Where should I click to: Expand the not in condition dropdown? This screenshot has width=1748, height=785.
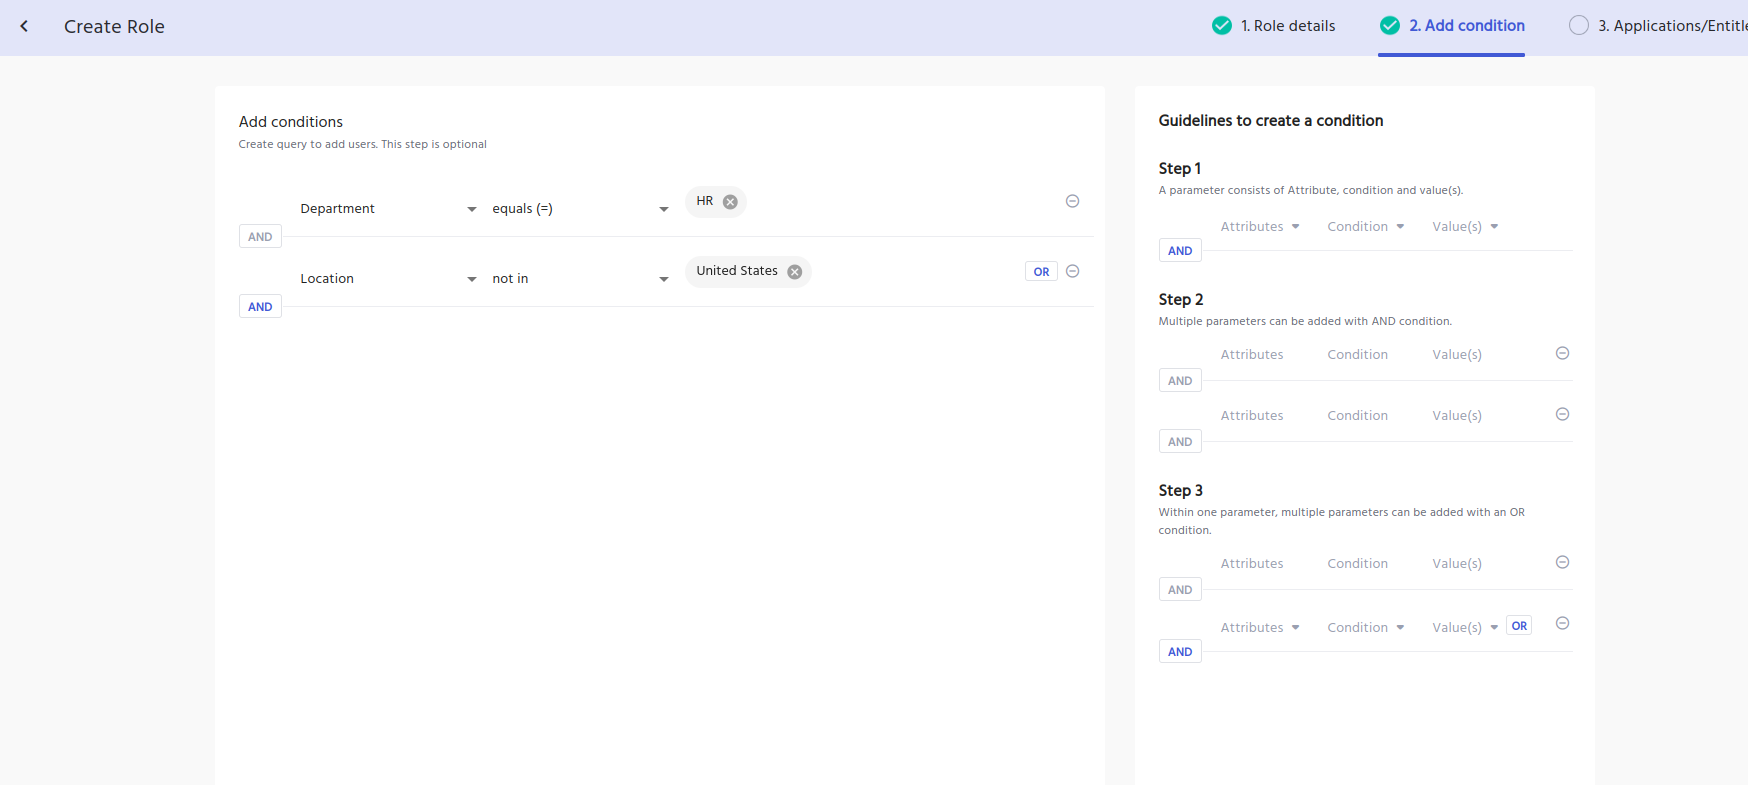coord(663,279)
